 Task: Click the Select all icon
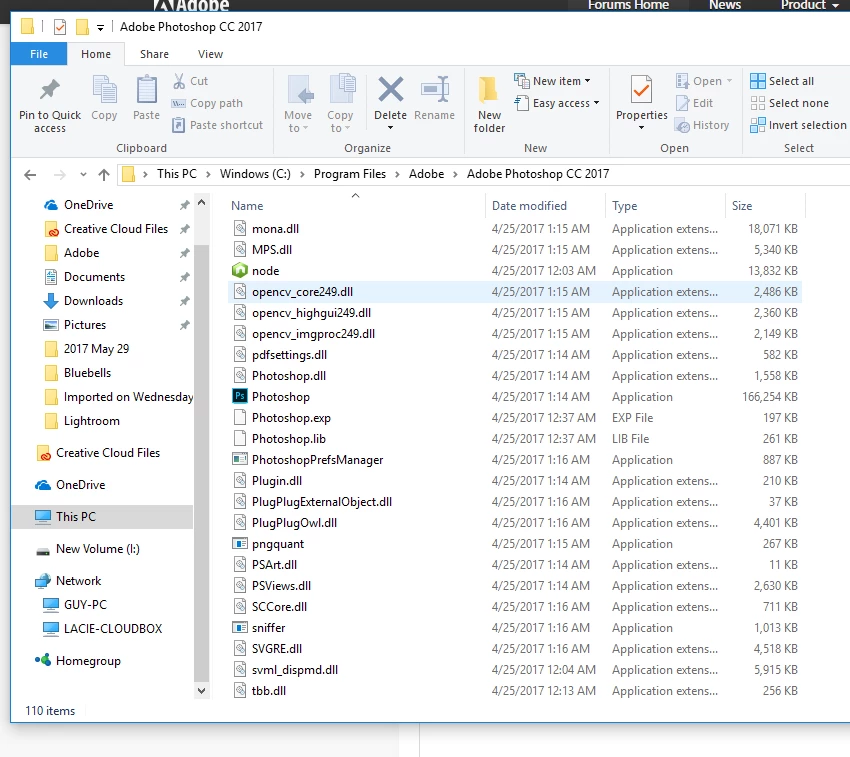758,81
